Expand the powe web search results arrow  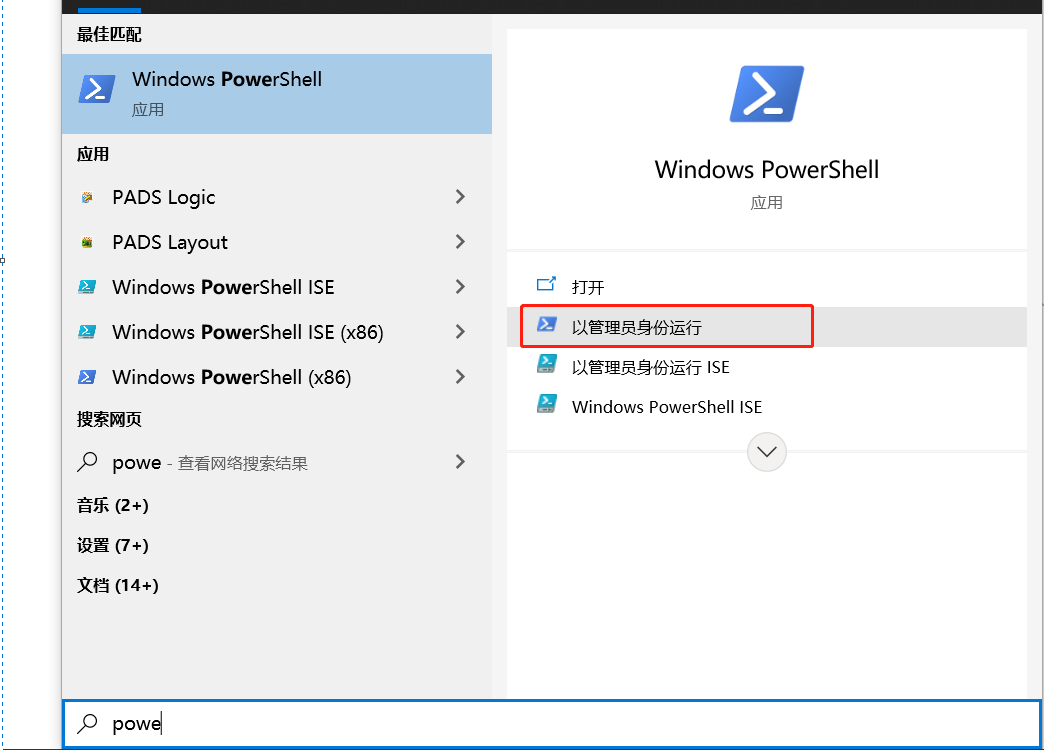460,462
